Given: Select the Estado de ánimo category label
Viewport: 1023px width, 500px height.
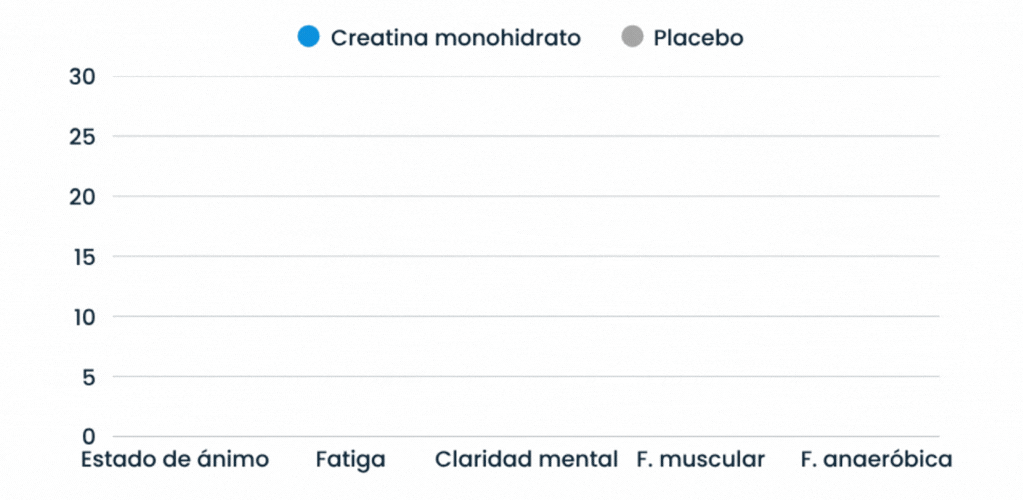Looking at the screenshot, I should [x=175, y=460].
